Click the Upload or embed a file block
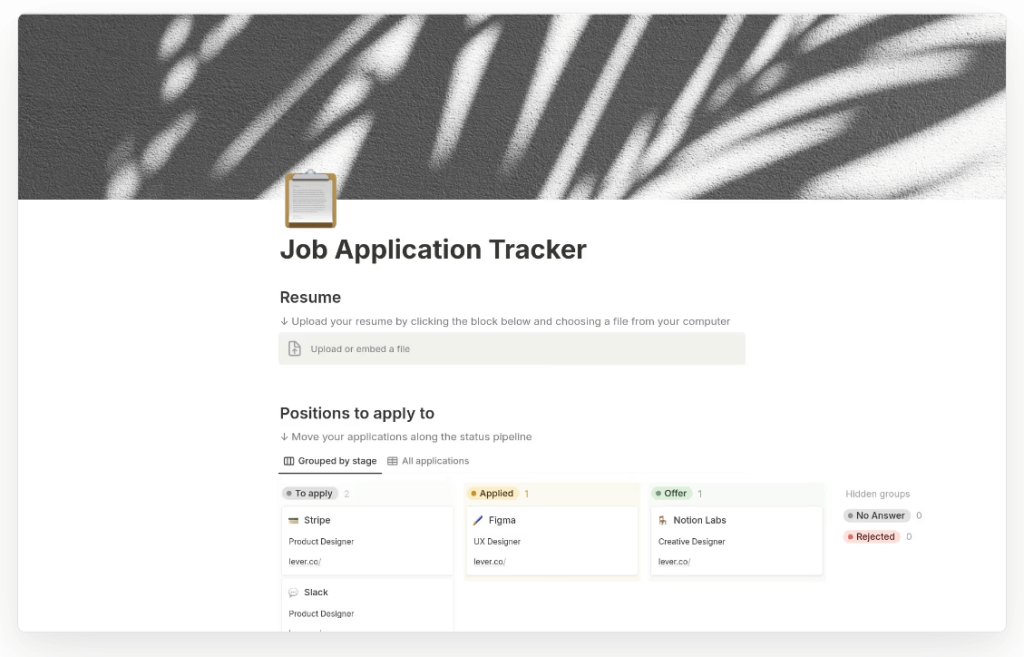 [512, 349]
